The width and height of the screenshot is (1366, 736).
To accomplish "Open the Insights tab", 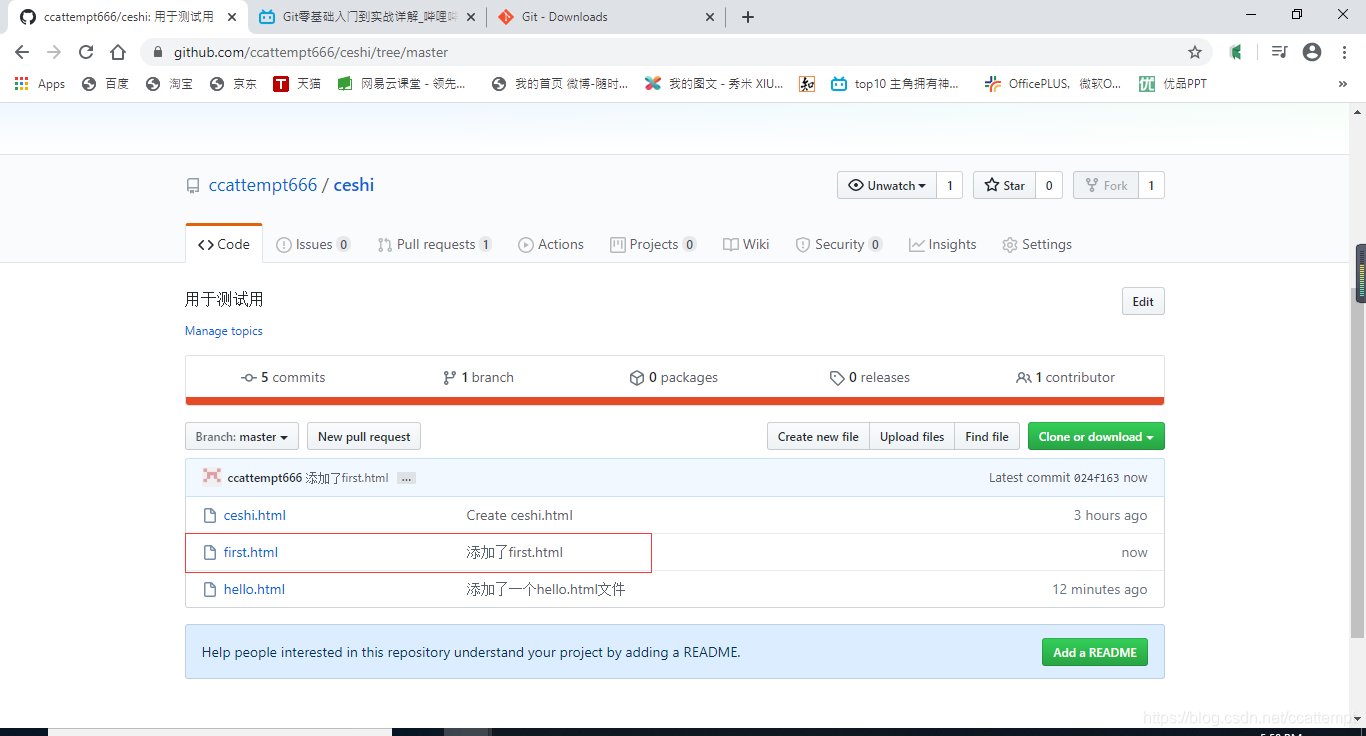I will pyautogui.click(x=943, y=244).
